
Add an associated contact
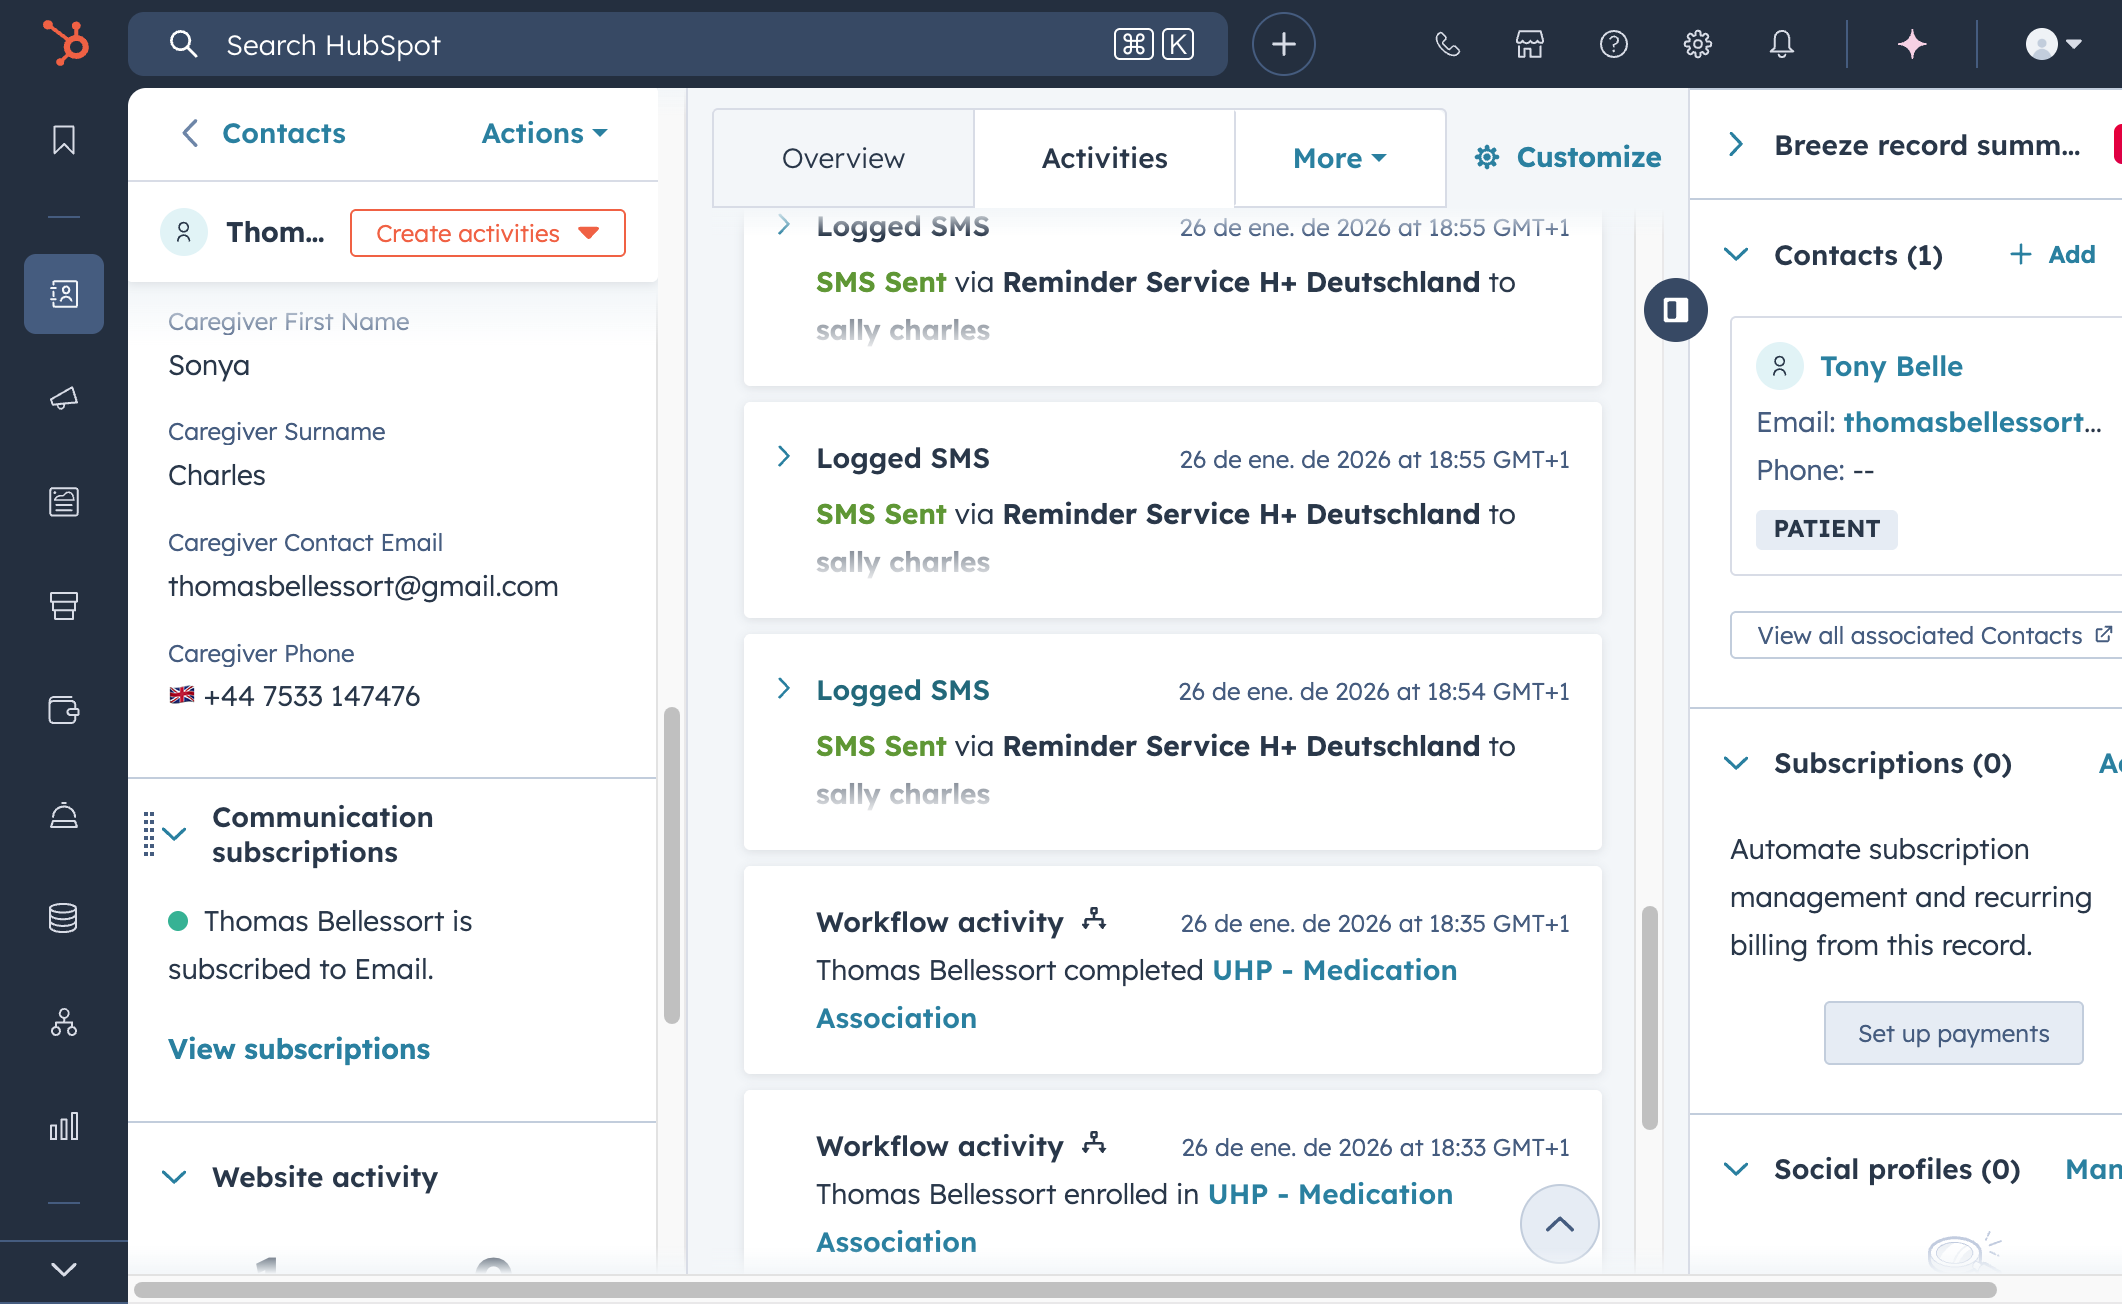point(2052,254)
